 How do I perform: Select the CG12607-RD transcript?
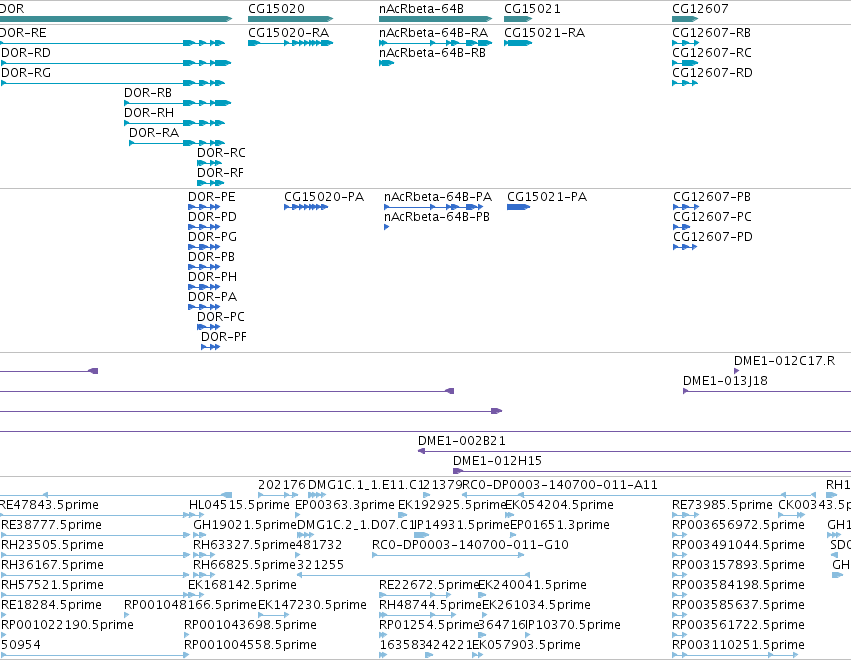coord(685,83)
